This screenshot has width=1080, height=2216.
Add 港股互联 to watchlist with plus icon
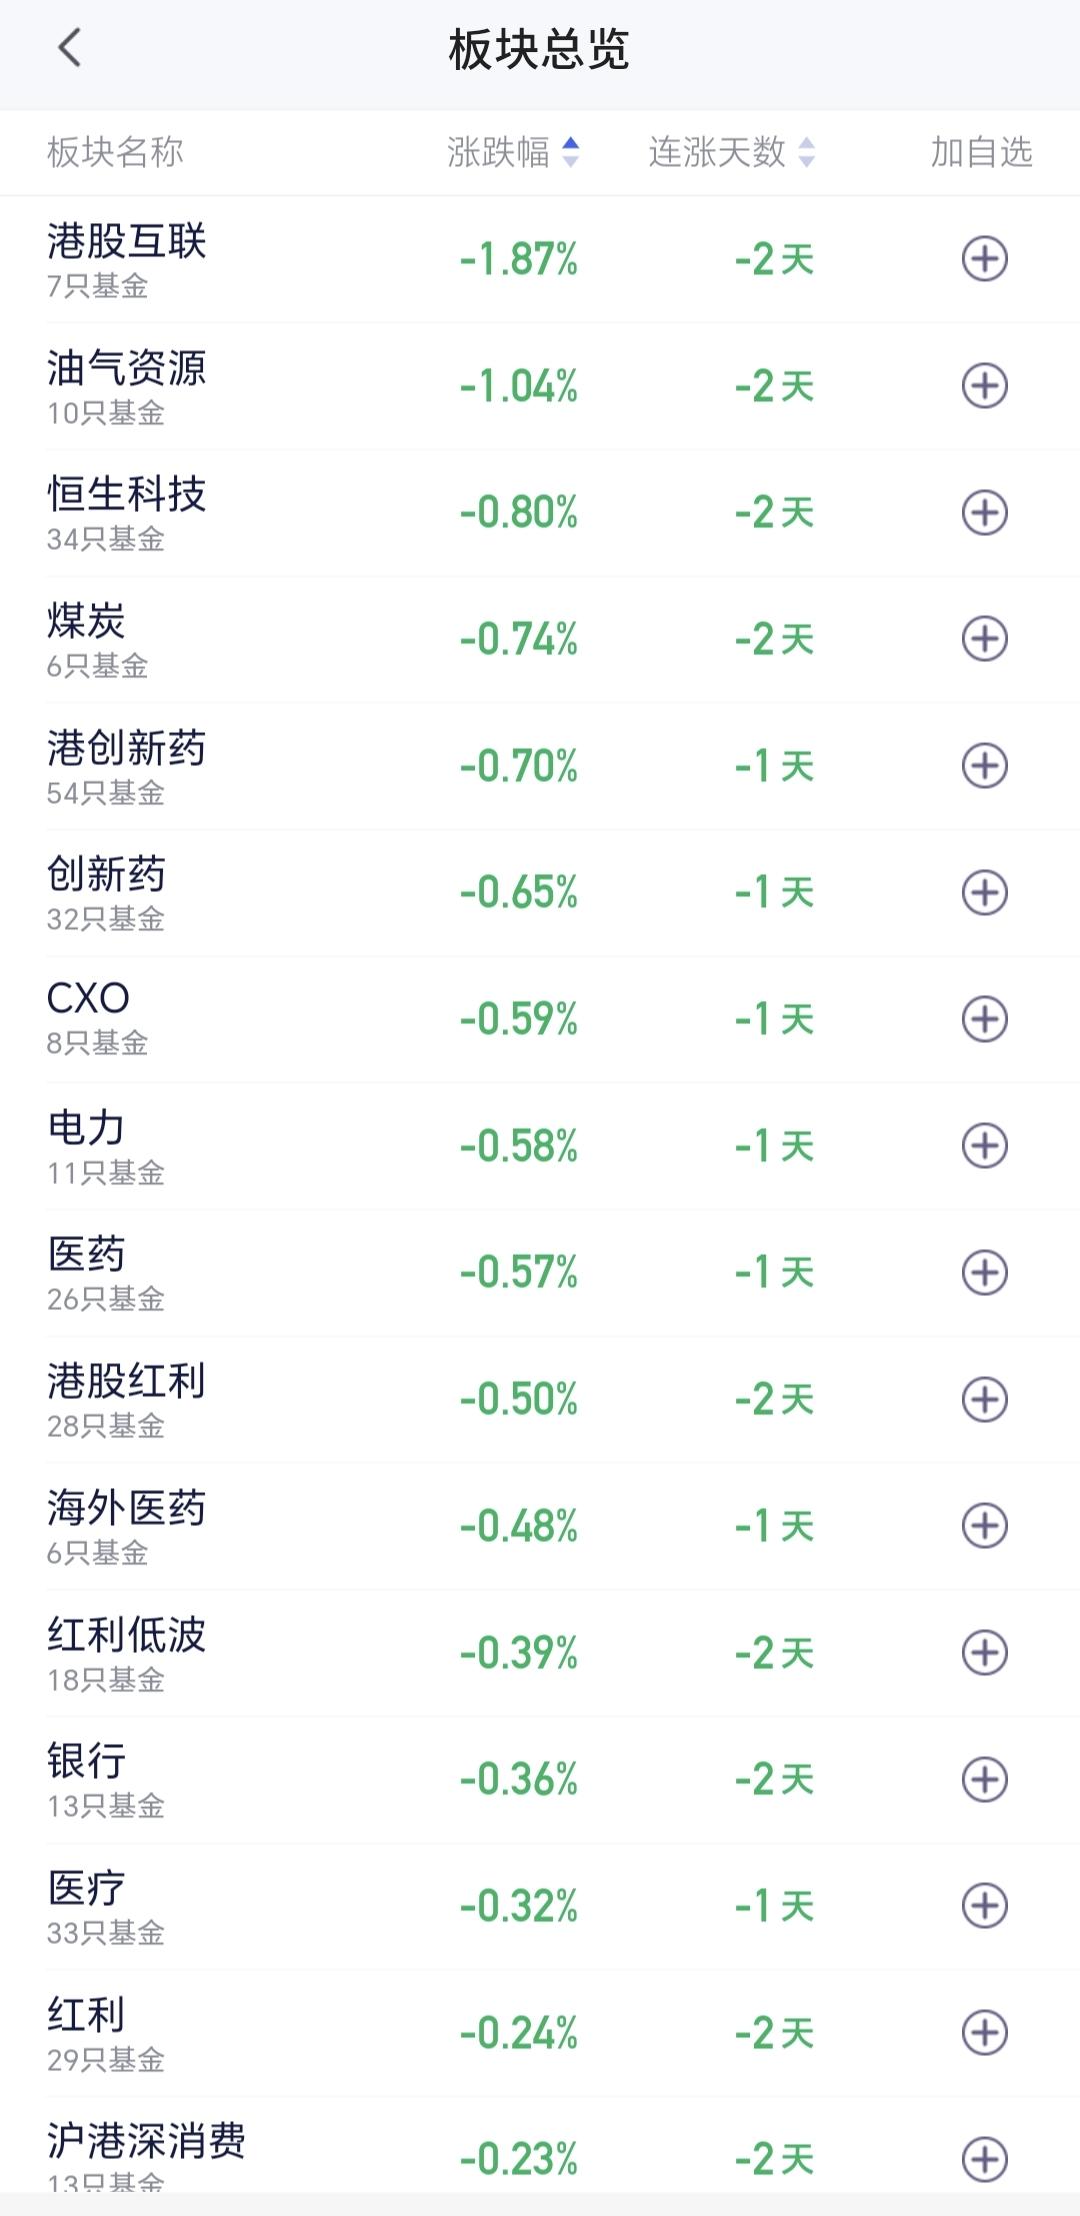click(x=984, y=259)
